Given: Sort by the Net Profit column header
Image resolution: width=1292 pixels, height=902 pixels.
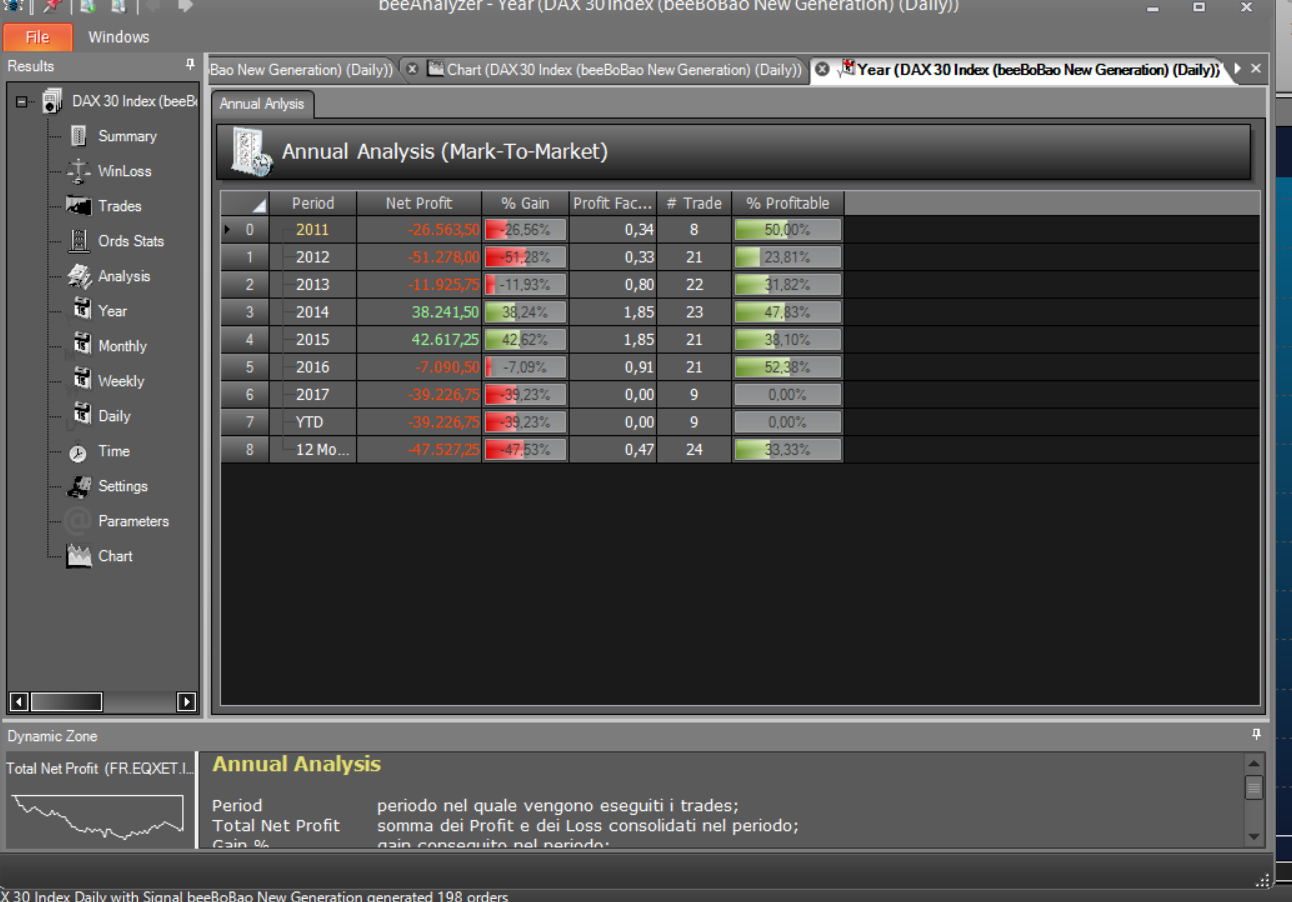Looking at the screenshot, I should click(x=419, y=203).
